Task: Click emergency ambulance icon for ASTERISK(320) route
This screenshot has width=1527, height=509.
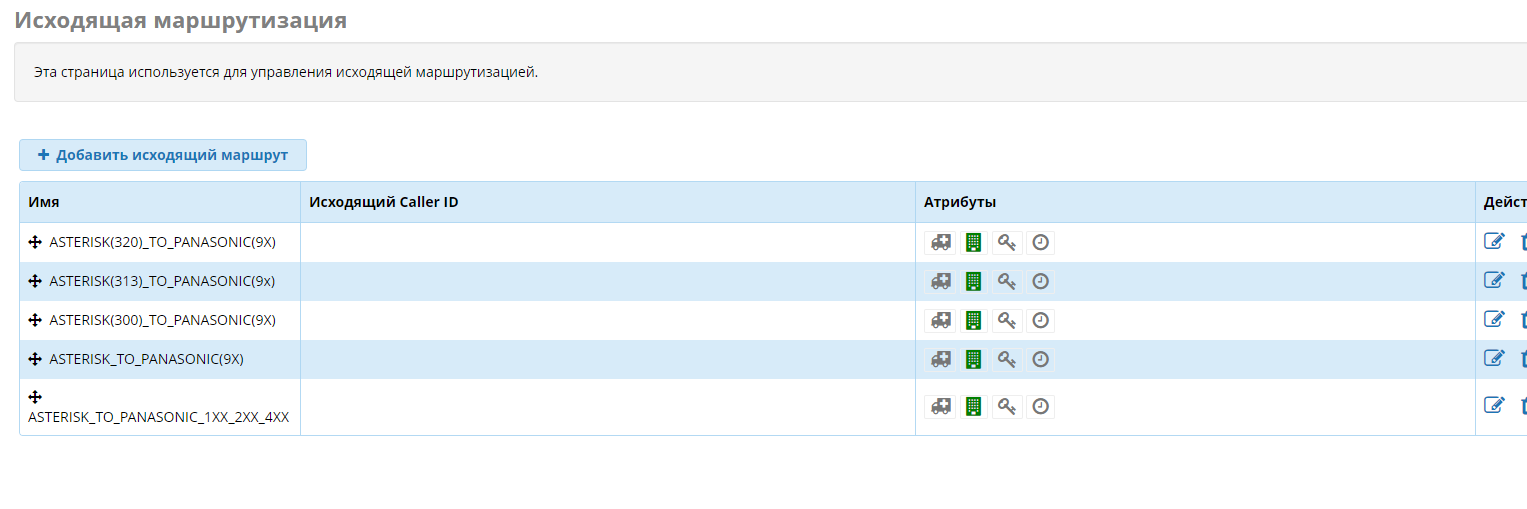Action: 940,242
